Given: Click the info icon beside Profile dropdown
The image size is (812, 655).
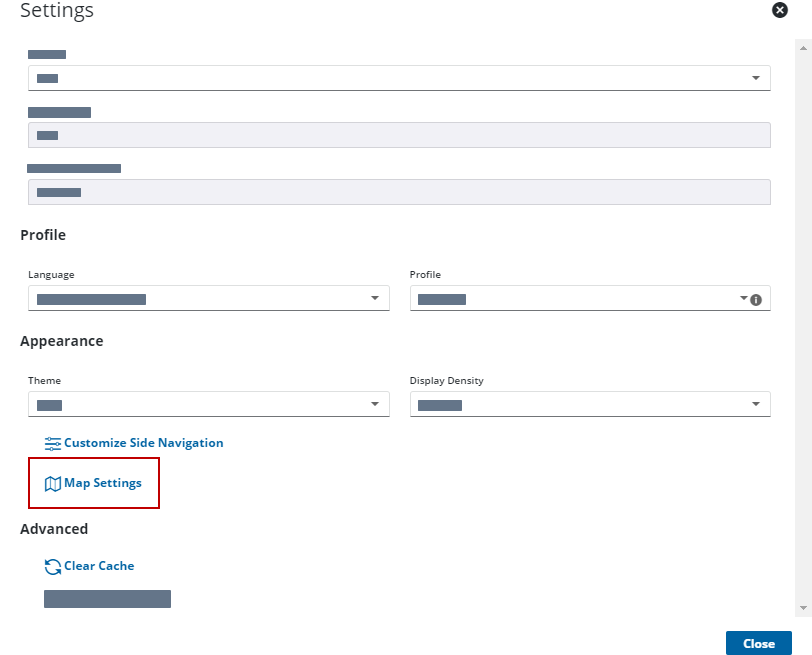Looking at the screenshot, I should click(756, 299).
